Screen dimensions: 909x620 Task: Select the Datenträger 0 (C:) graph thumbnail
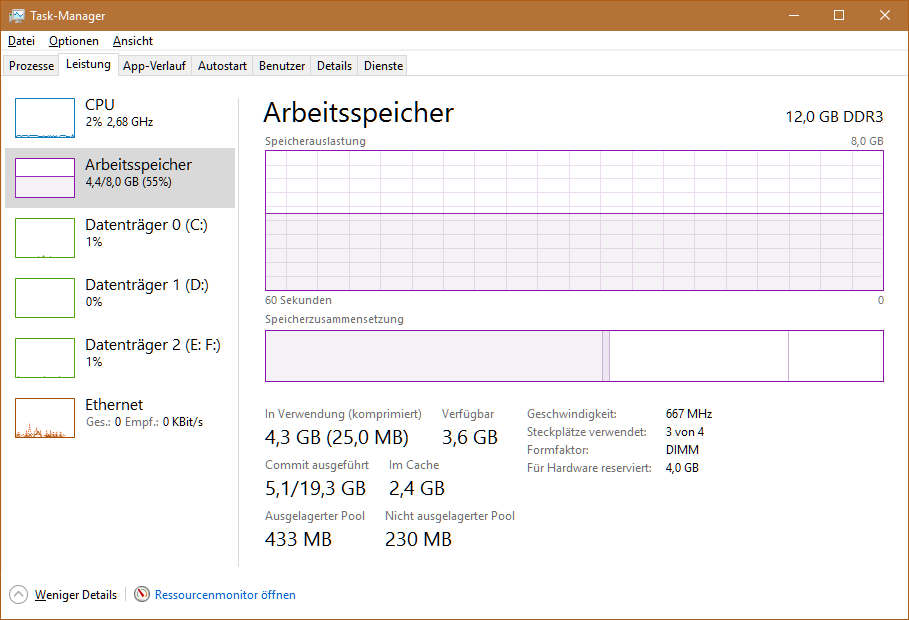[x=45, y=238]
